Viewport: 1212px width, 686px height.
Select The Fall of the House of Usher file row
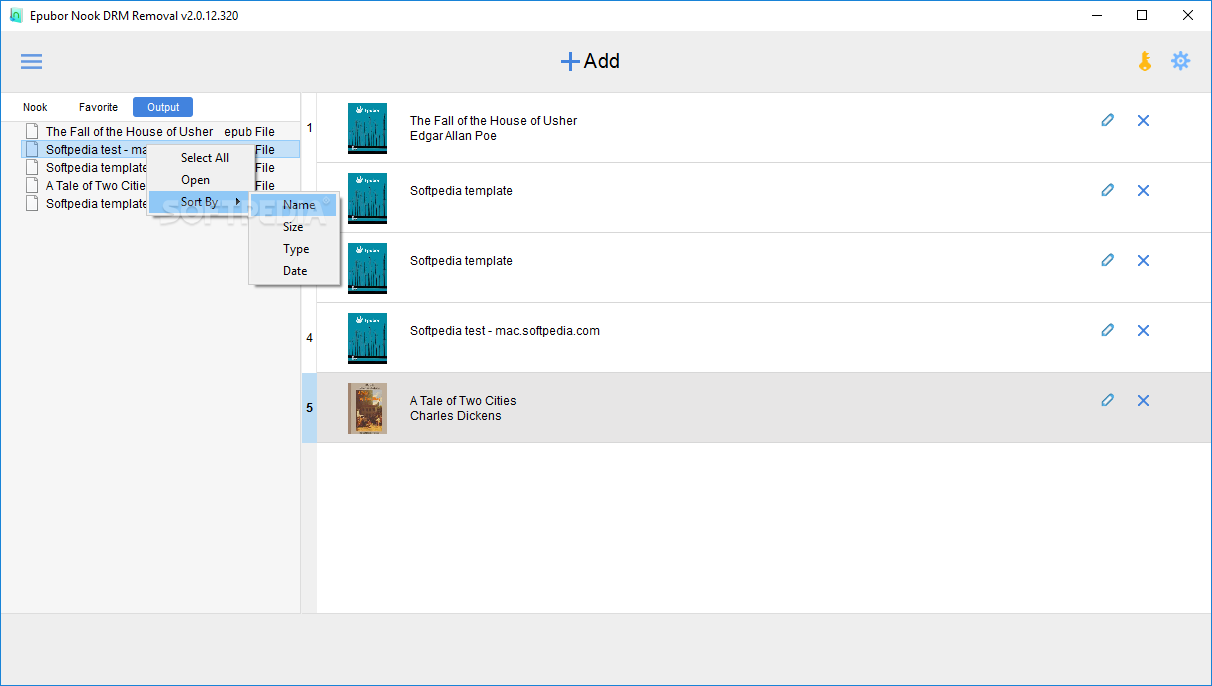point(160,131)
